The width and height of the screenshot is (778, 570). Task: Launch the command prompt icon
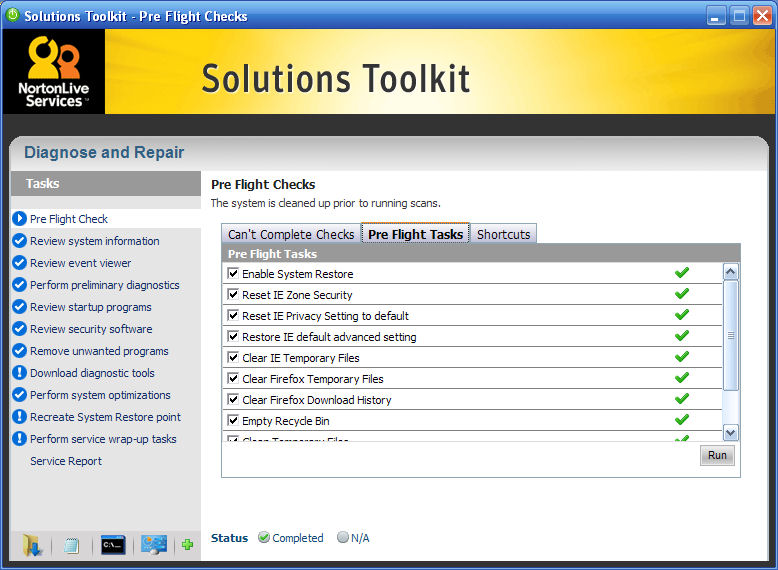113,545
